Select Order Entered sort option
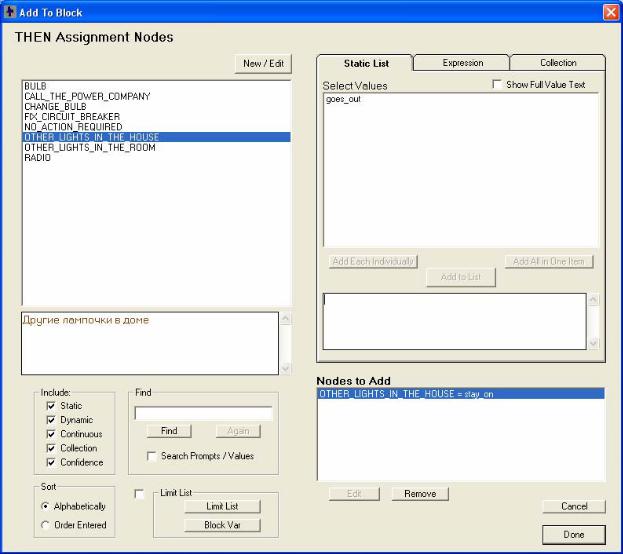This screenshot has height=554, width=623. tap(45, 525)
